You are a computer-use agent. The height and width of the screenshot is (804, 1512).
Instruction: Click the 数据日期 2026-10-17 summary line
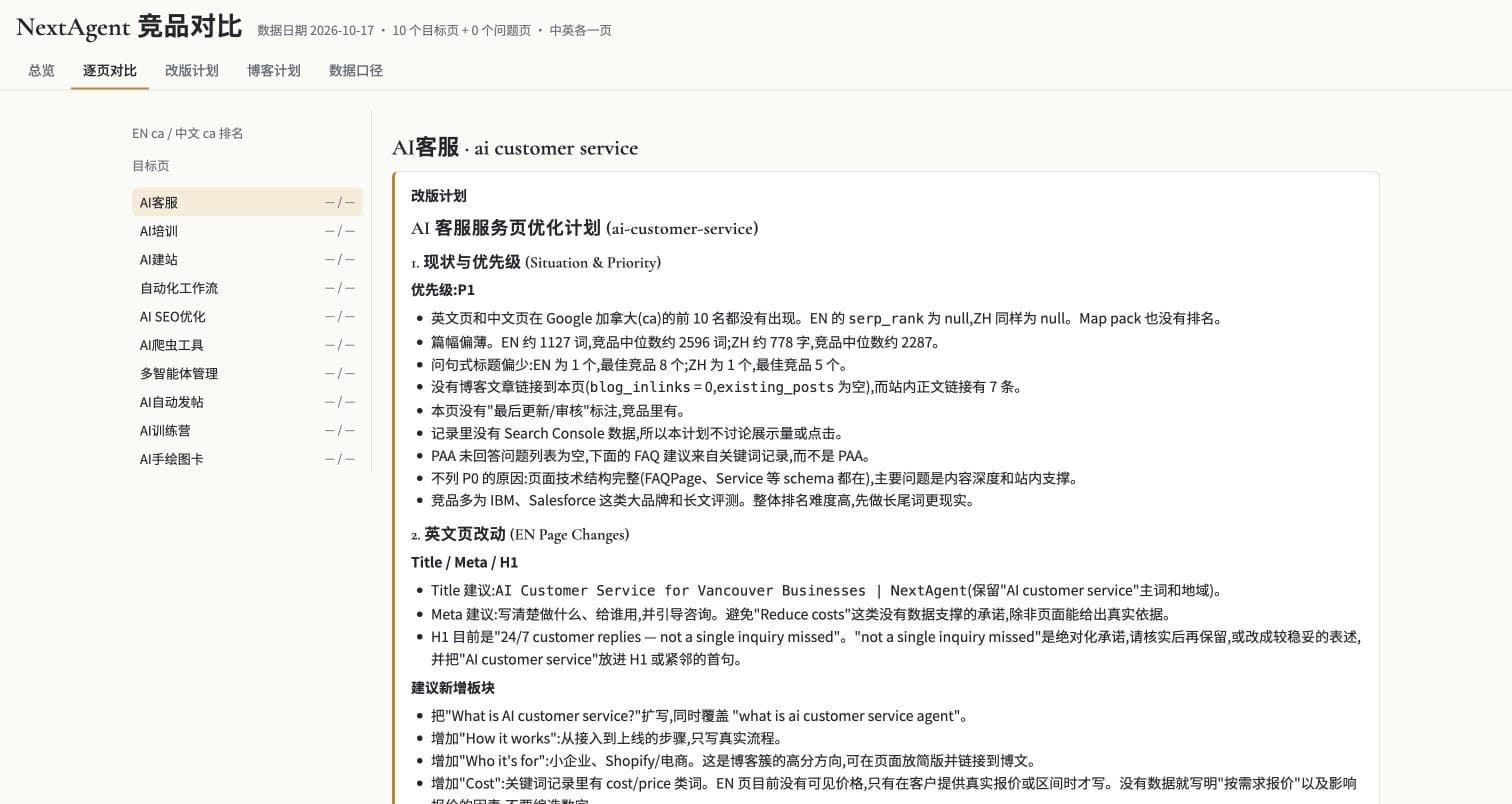[434, 31]
